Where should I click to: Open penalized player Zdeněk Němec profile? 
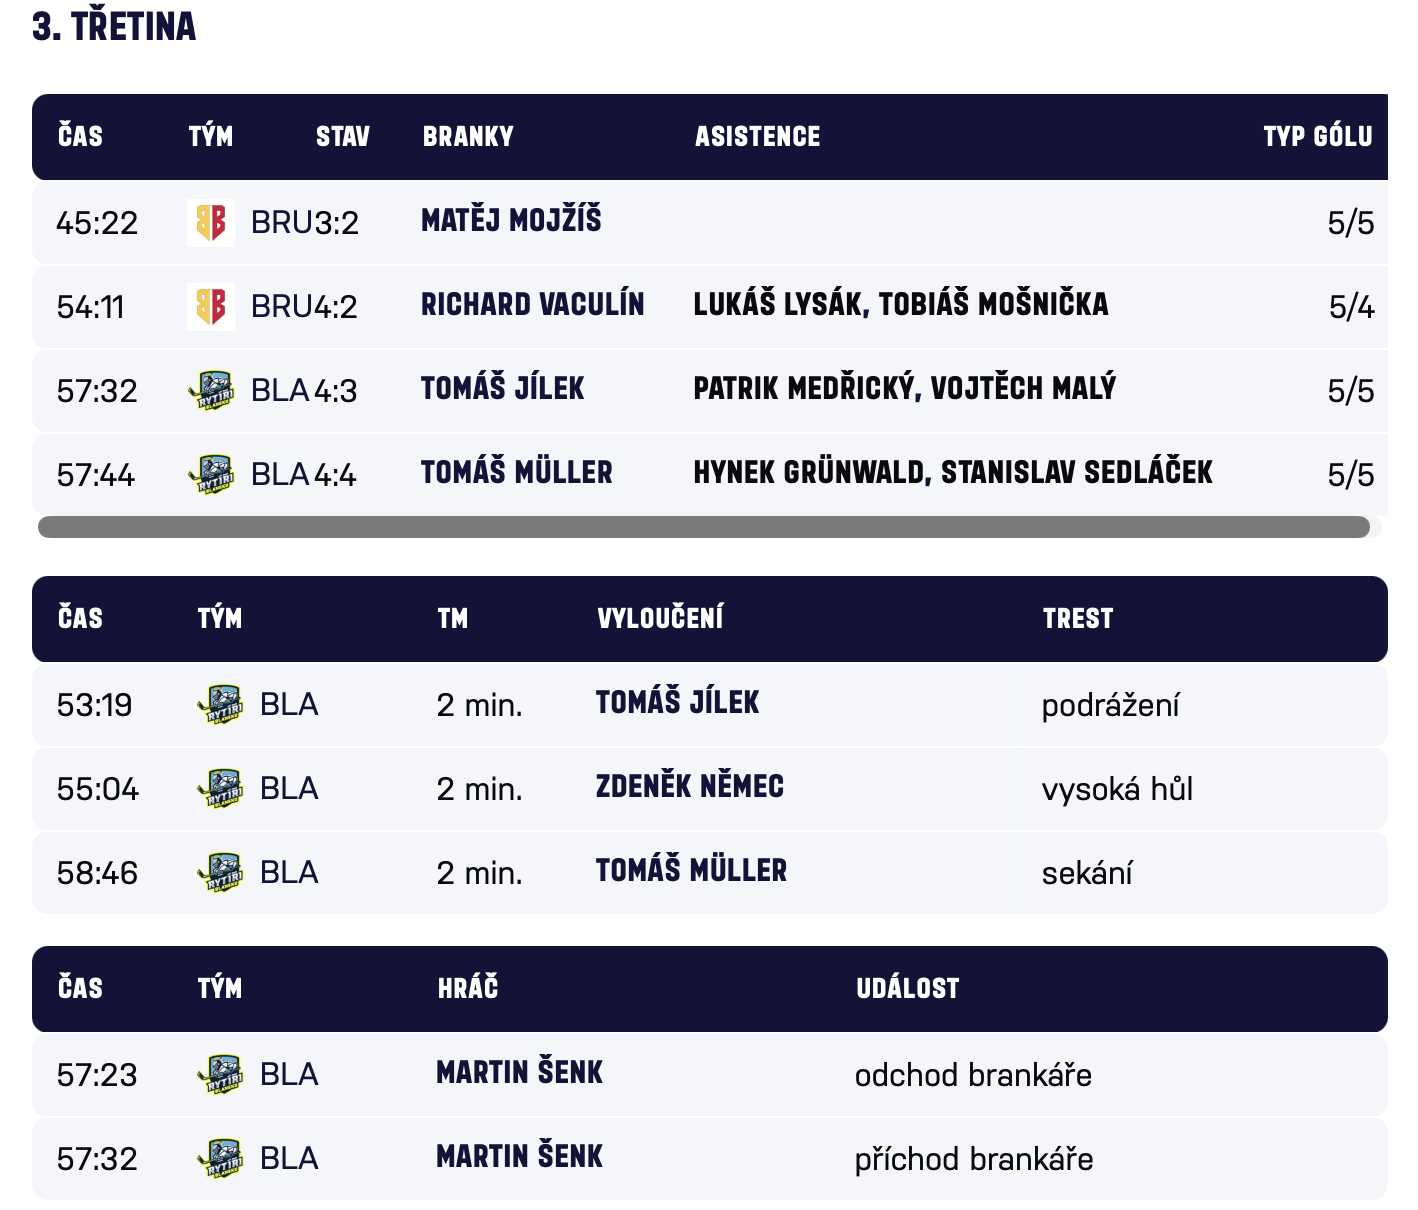click(x=689, y=787)
